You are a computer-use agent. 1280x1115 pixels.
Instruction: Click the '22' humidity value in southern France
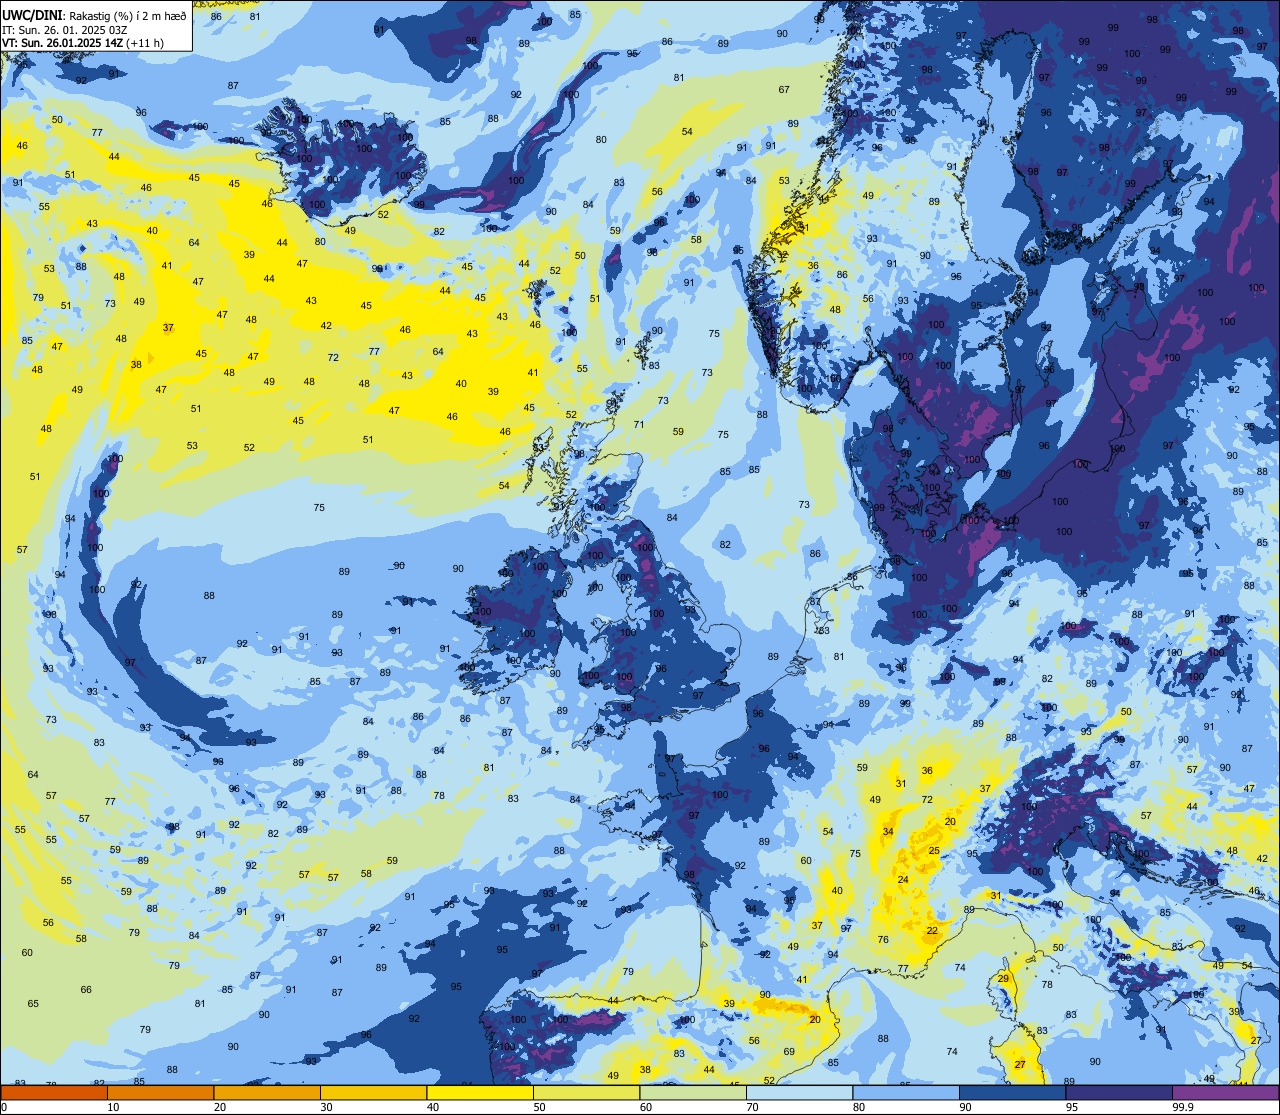point(932,931)
